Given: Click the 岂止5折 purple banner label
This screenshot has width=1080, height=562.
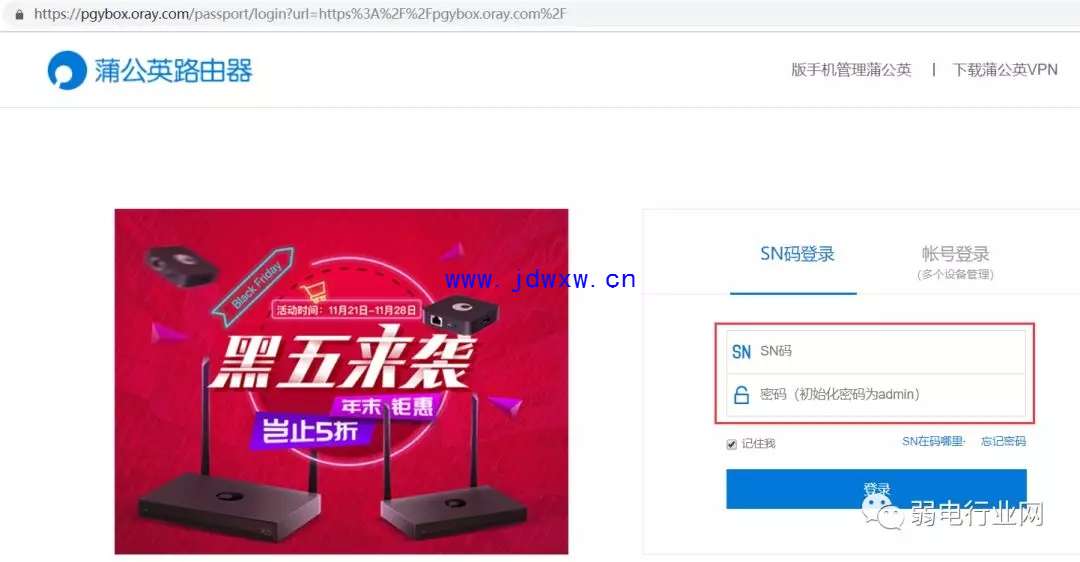Looking at the screenshot, I should (309, 431).
